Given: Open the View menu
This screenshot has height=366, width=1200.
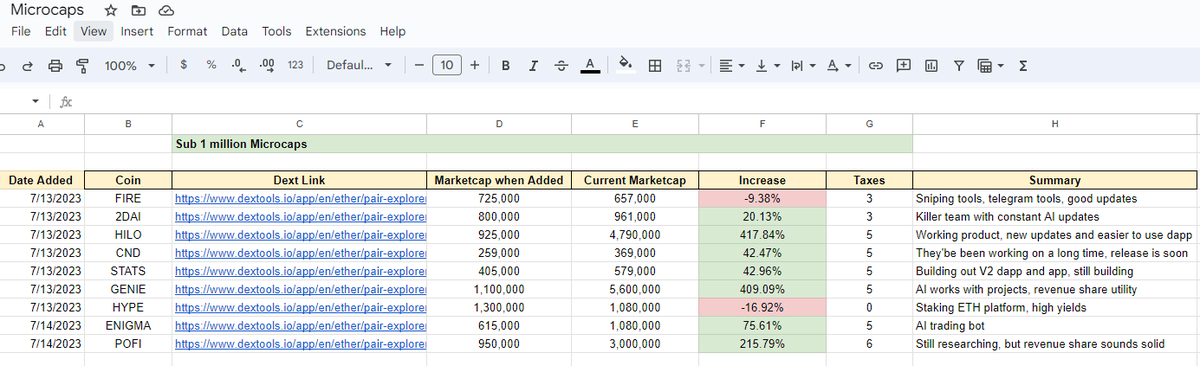Looking at the screenshot, I should tap(93, 31).
